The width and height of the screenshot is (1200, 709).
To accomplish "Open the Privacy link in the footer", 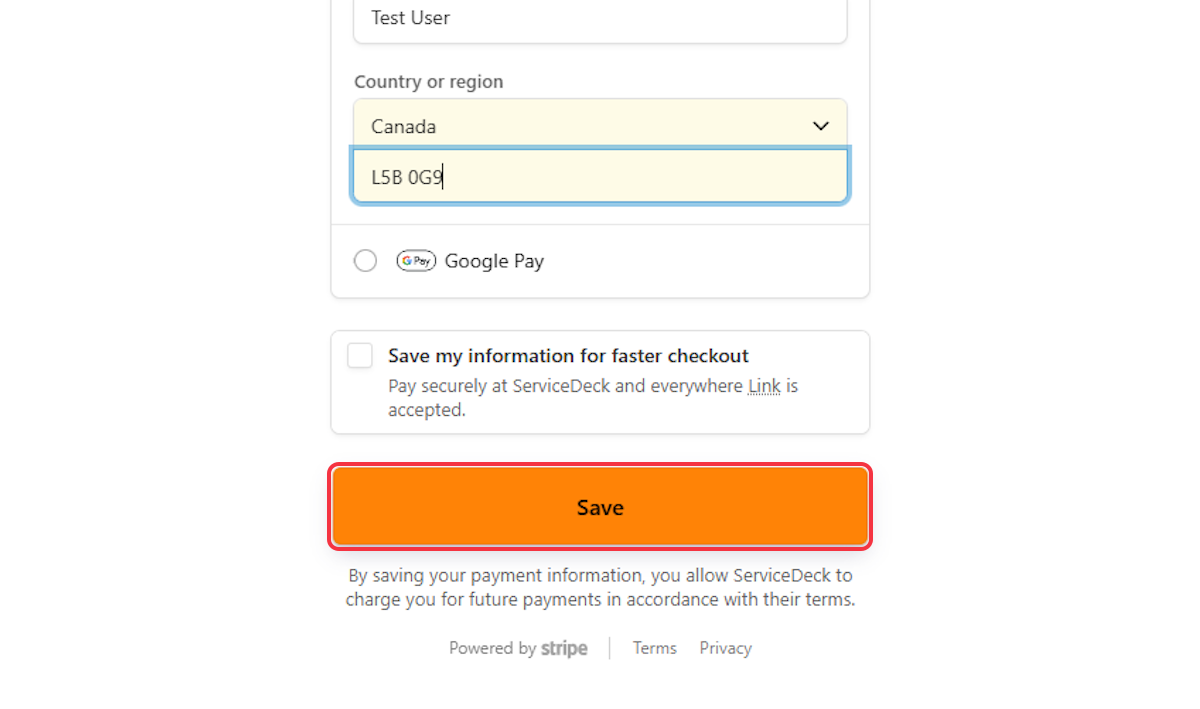I will [726, 648].
